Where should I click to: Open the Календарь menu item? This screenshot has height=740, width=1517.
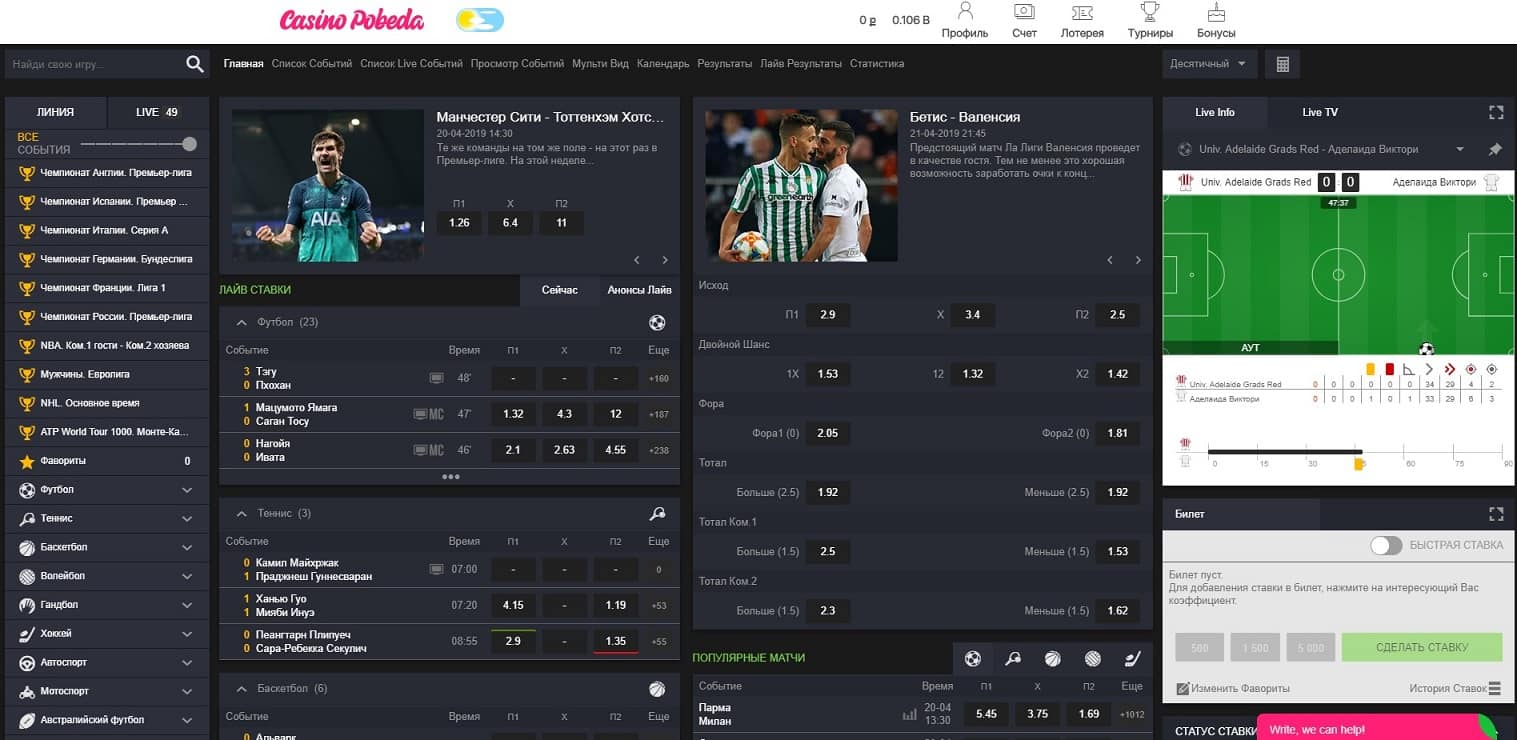663,64
